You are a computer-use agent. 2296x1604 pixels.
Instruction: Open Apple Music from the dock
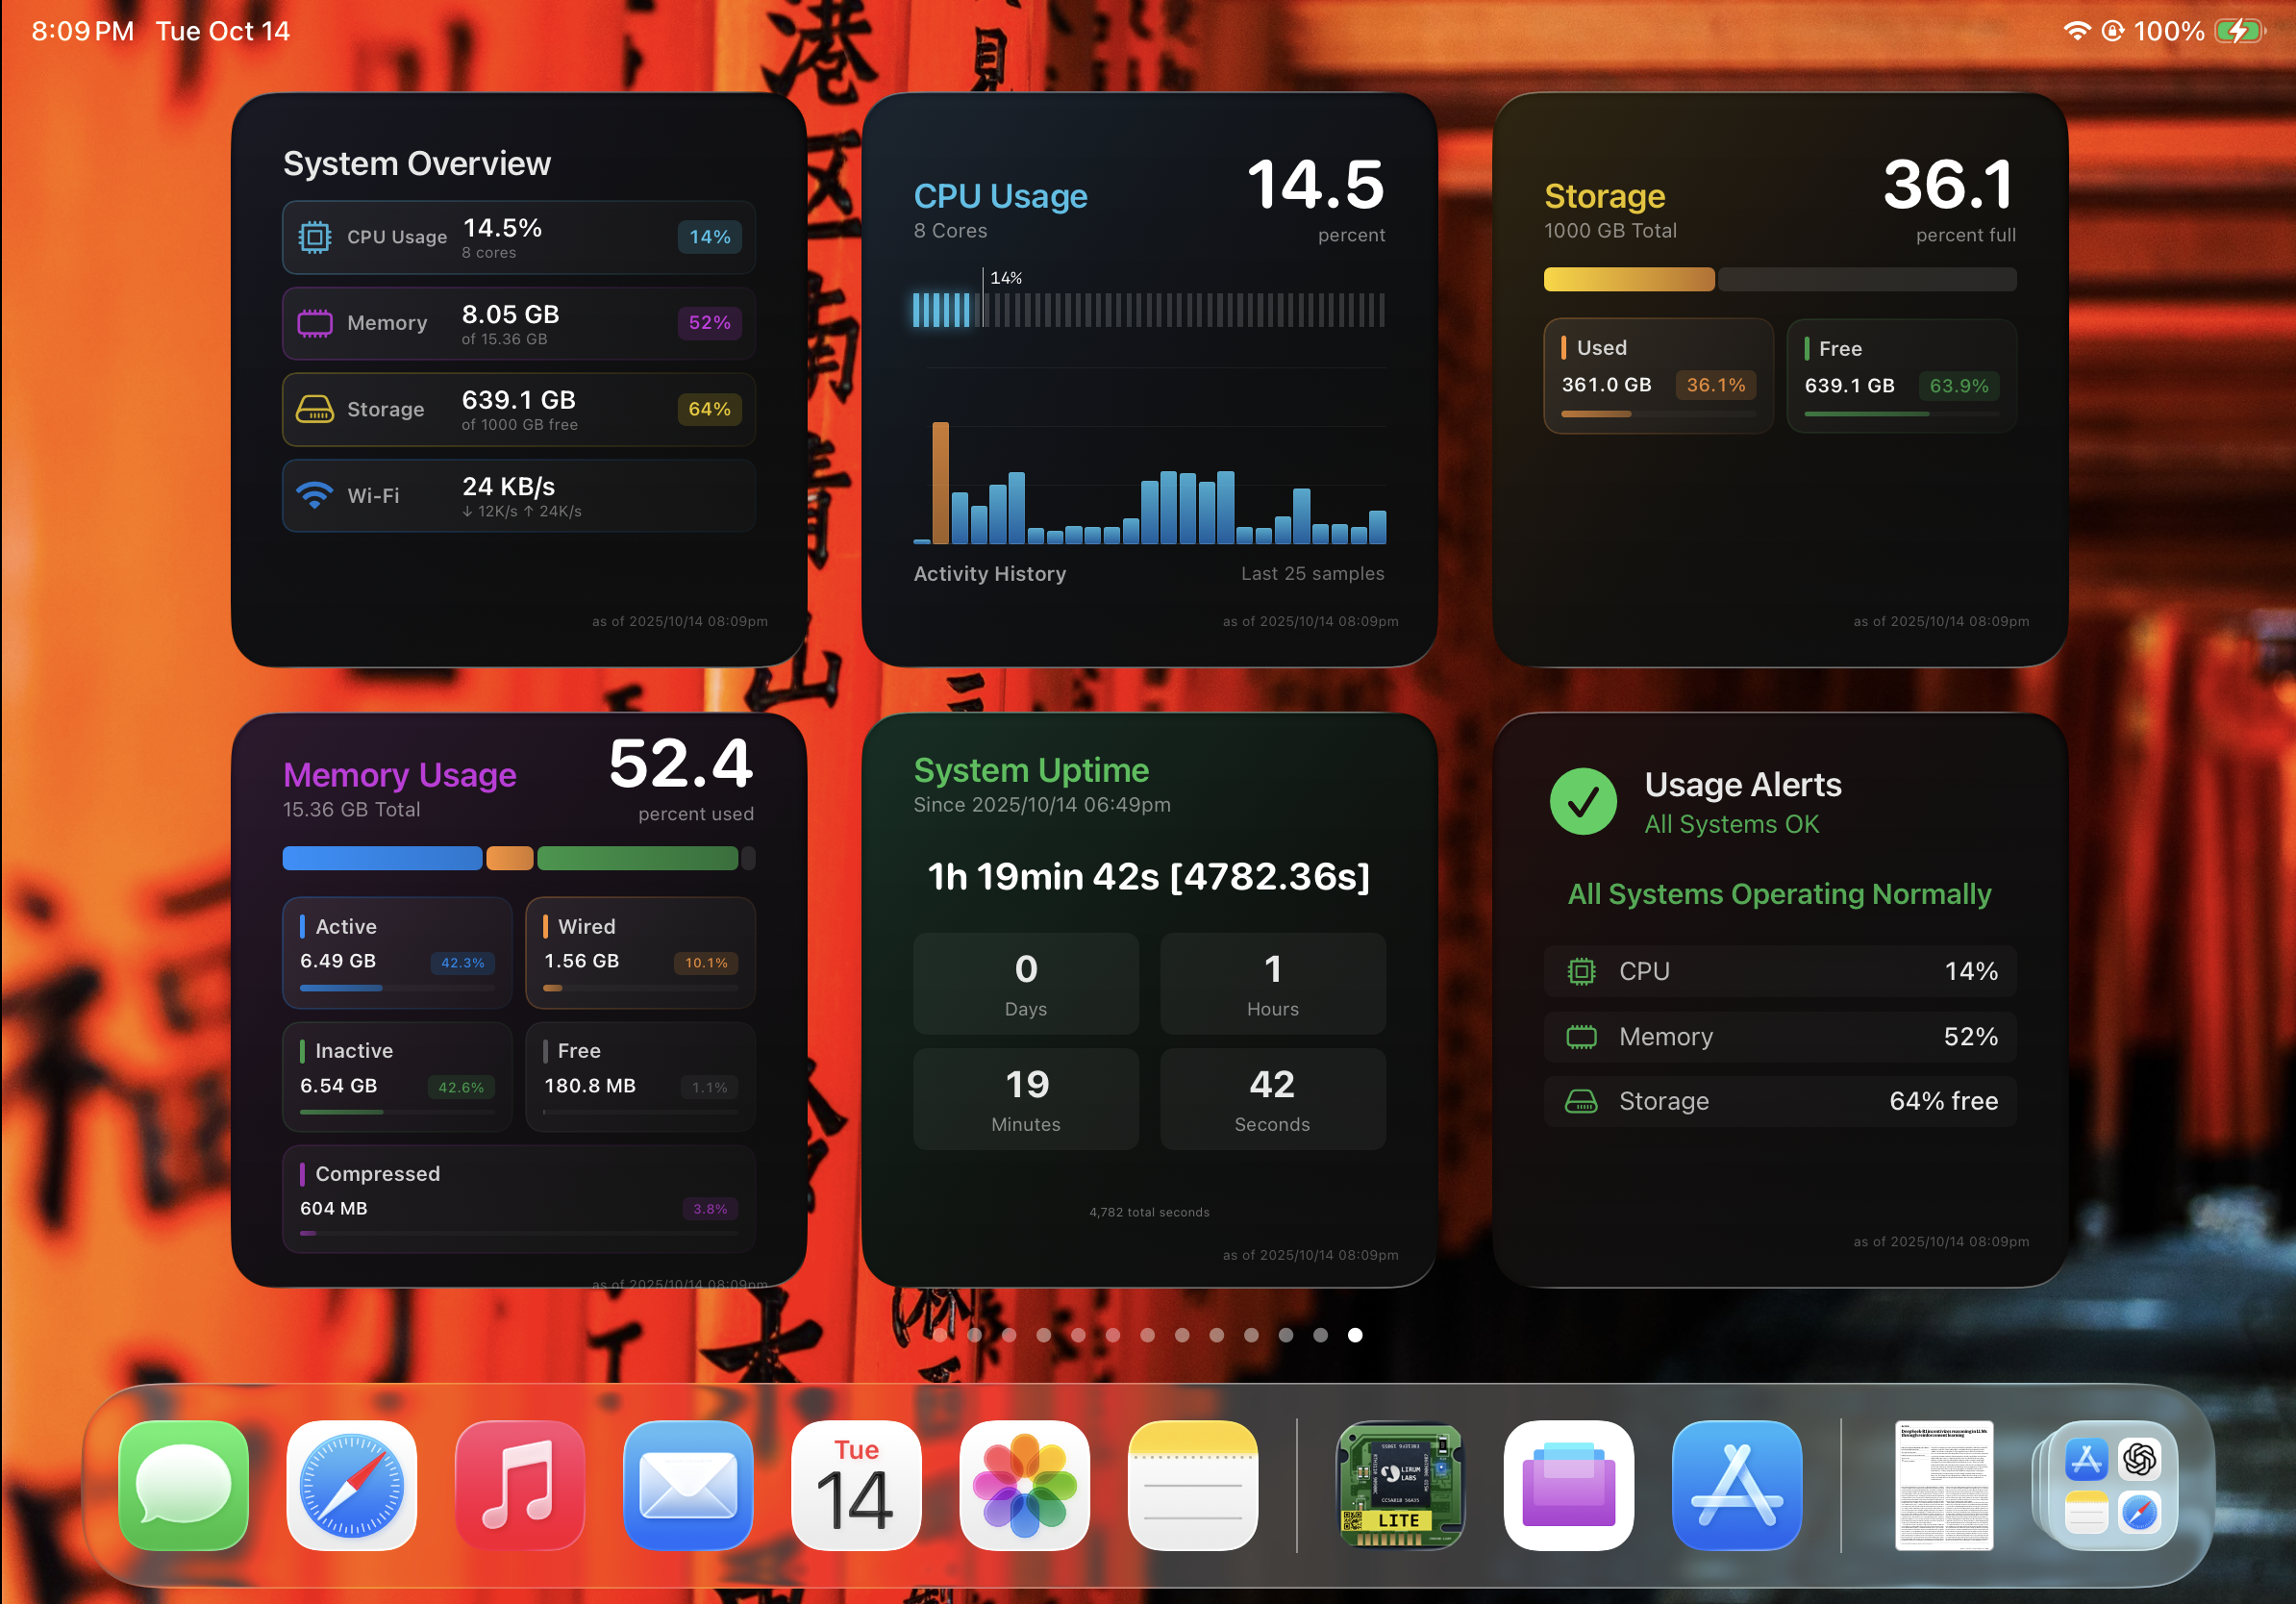tap(519, 1487)
